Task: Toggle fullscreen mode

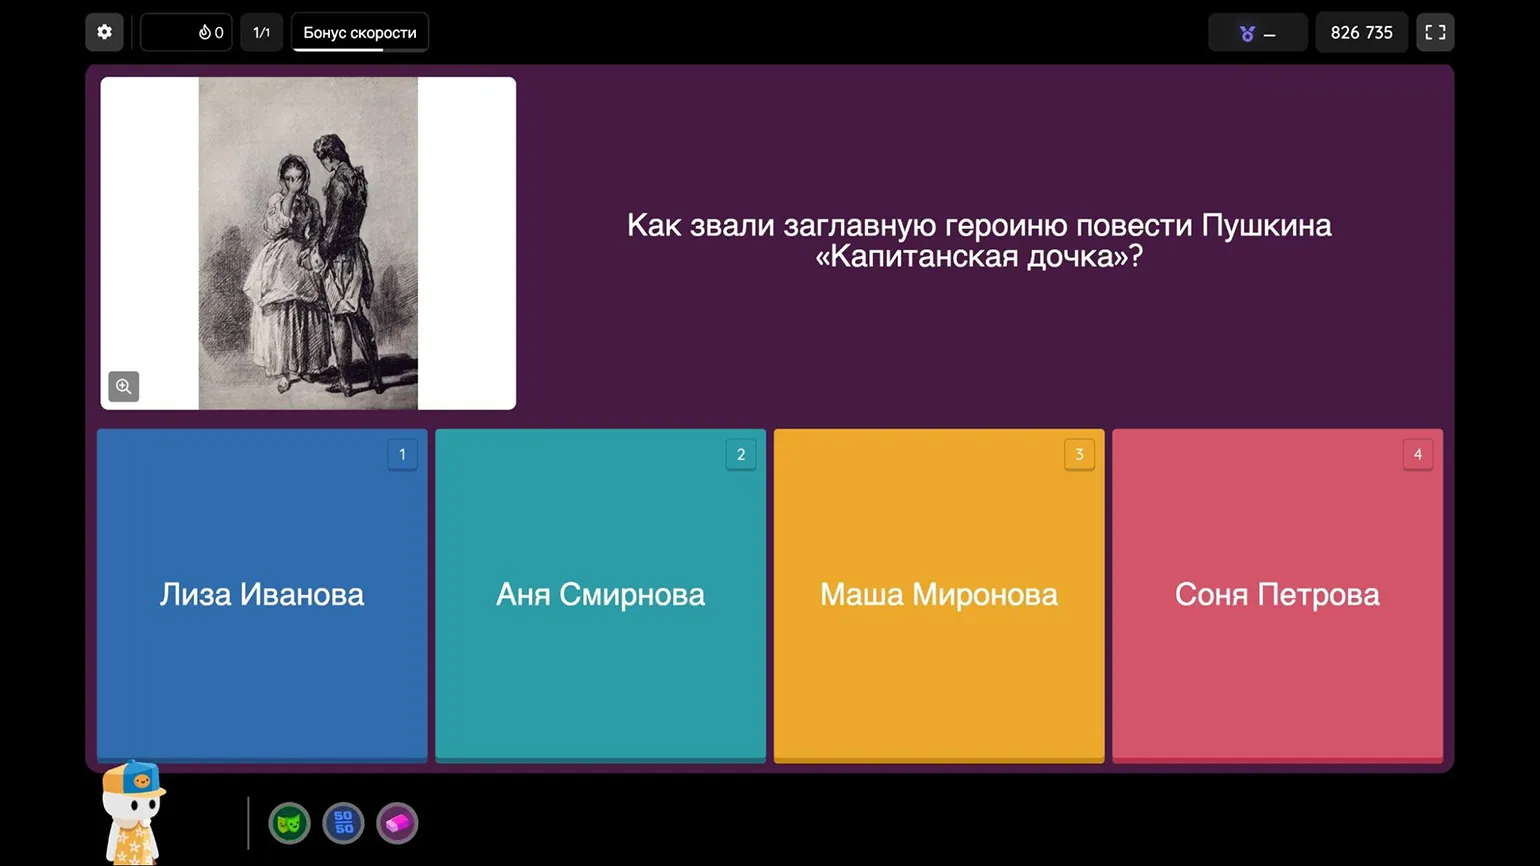Action: click(1435, 32)
